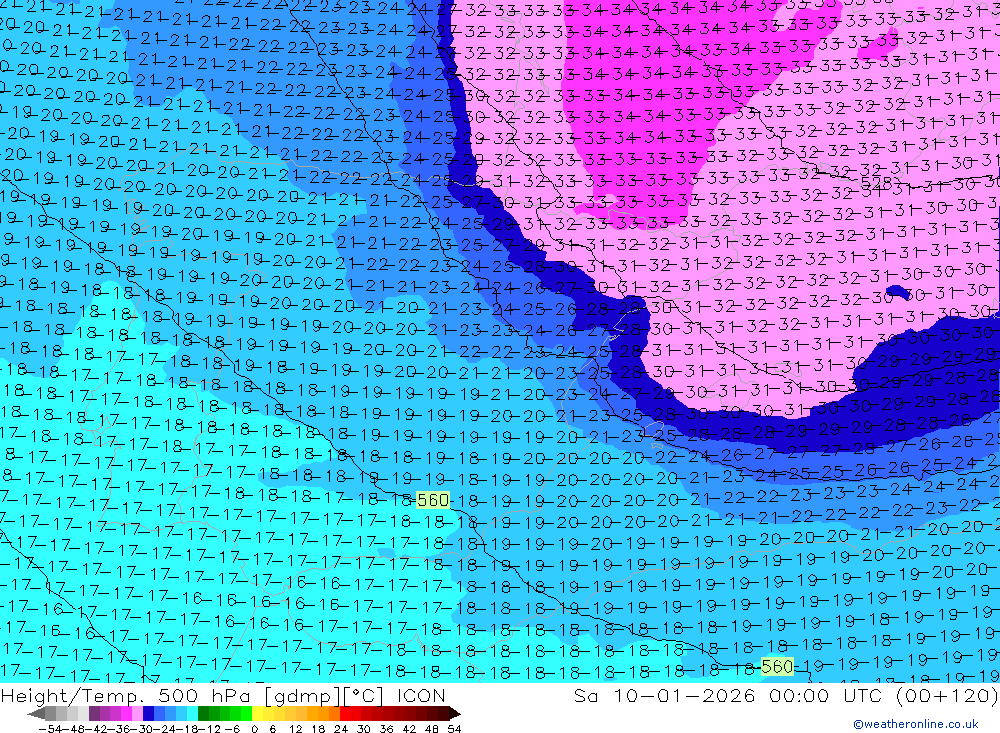
Task: Click the "36" tick label on the color scale
Action: 386,729
